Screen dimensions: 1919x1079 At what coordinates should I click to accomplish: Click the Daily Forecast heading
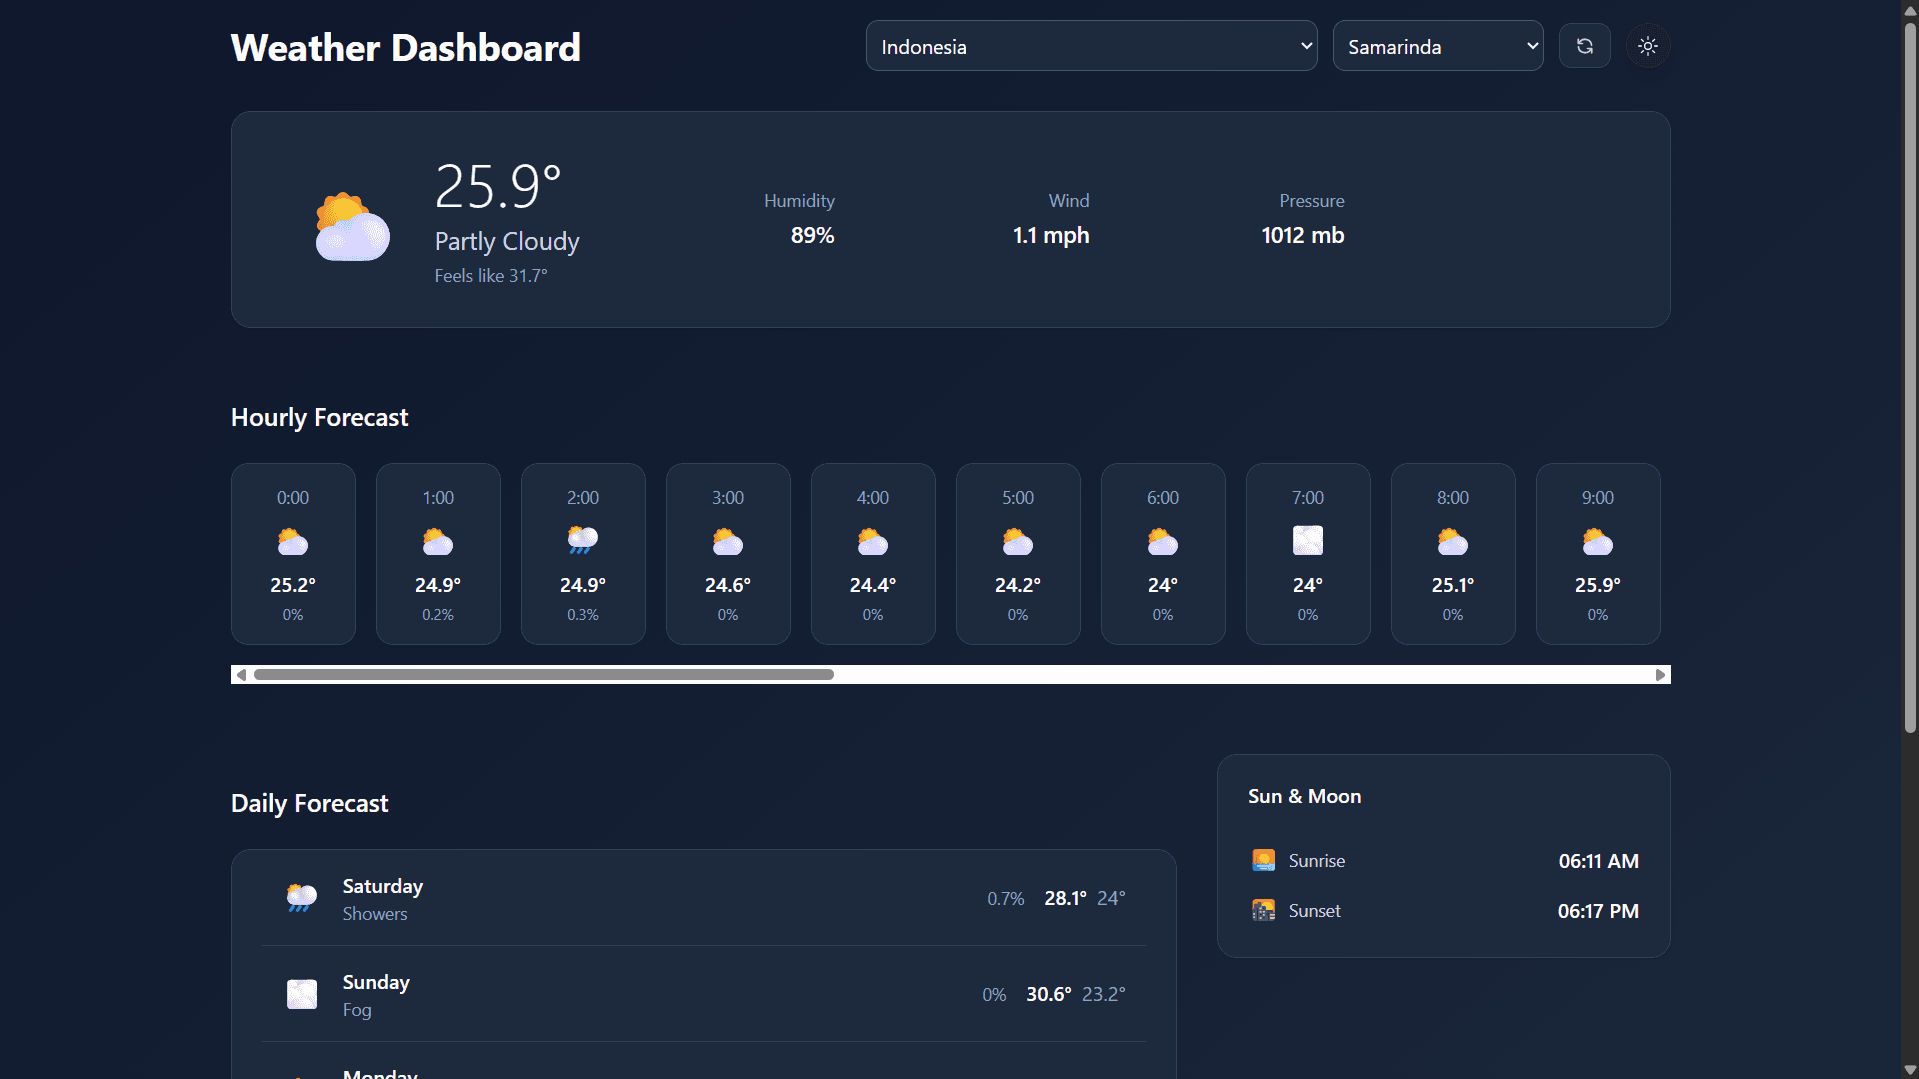(309, 803)
